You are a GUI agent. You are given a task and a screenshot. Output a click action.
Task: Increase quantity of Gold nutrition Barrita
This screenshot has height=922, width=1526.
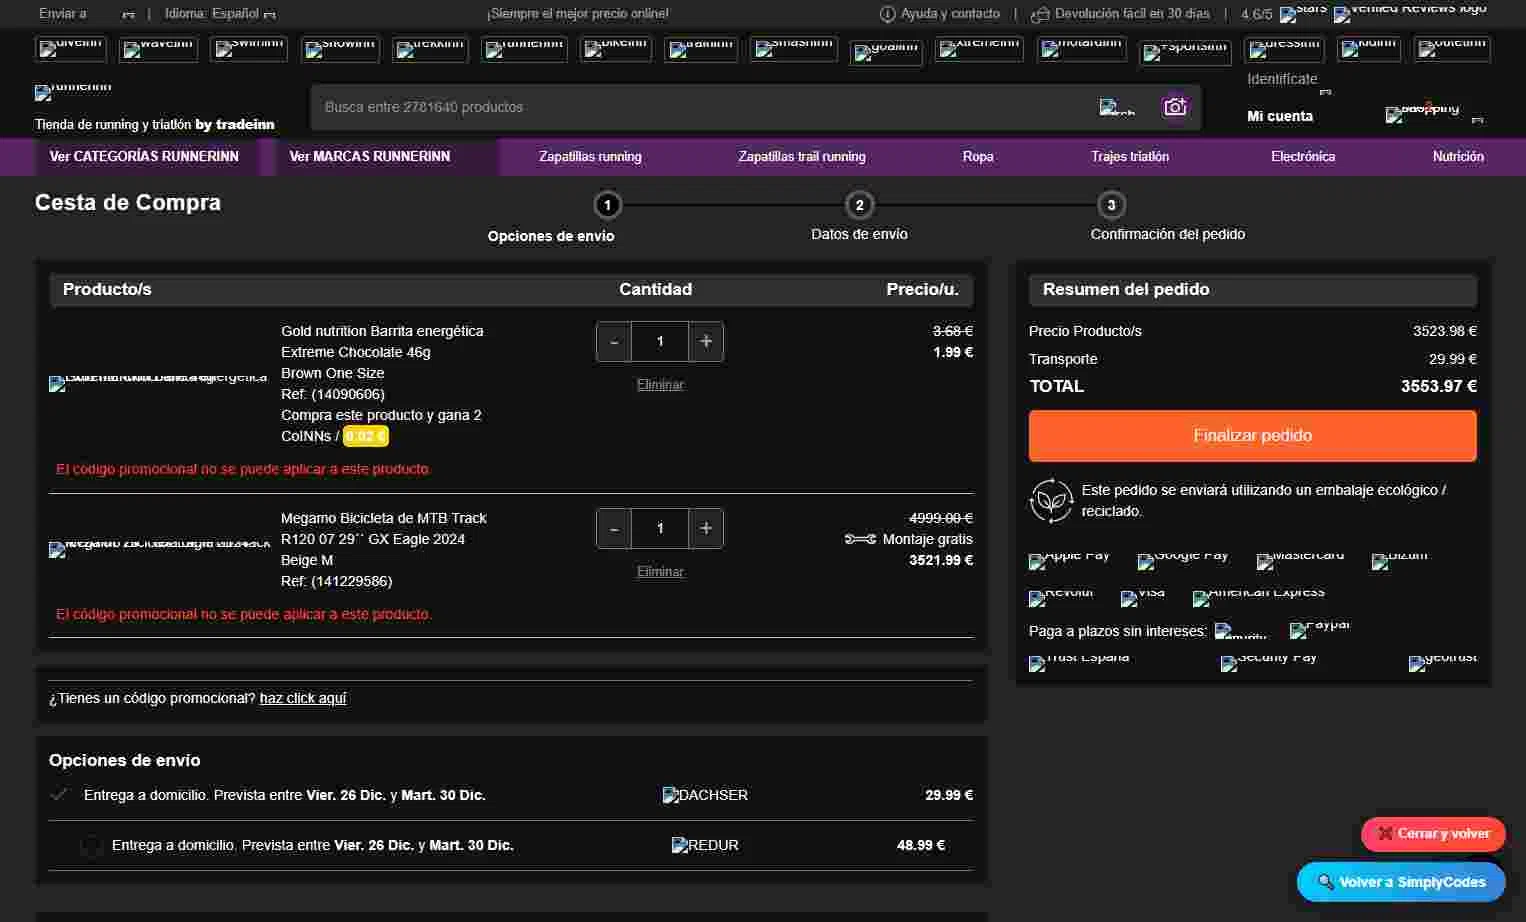coord(706,341)
